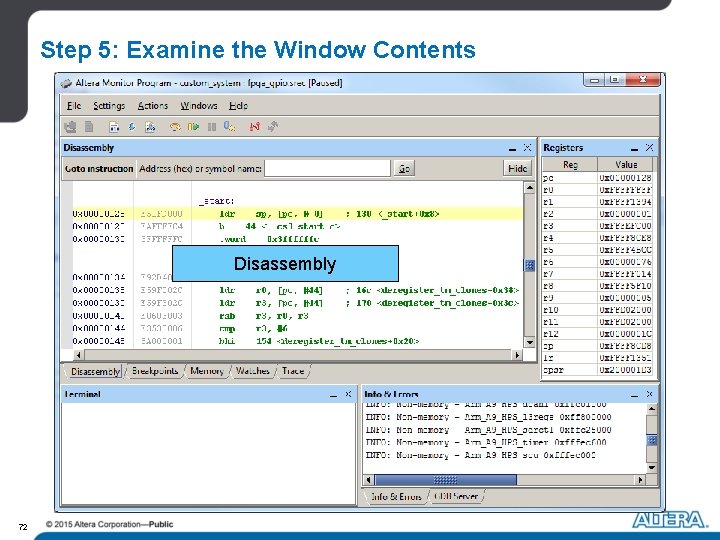Close the Disassembly panel
Image resolution: width=720 pixels, height=540 pixels.
[527, 147]
